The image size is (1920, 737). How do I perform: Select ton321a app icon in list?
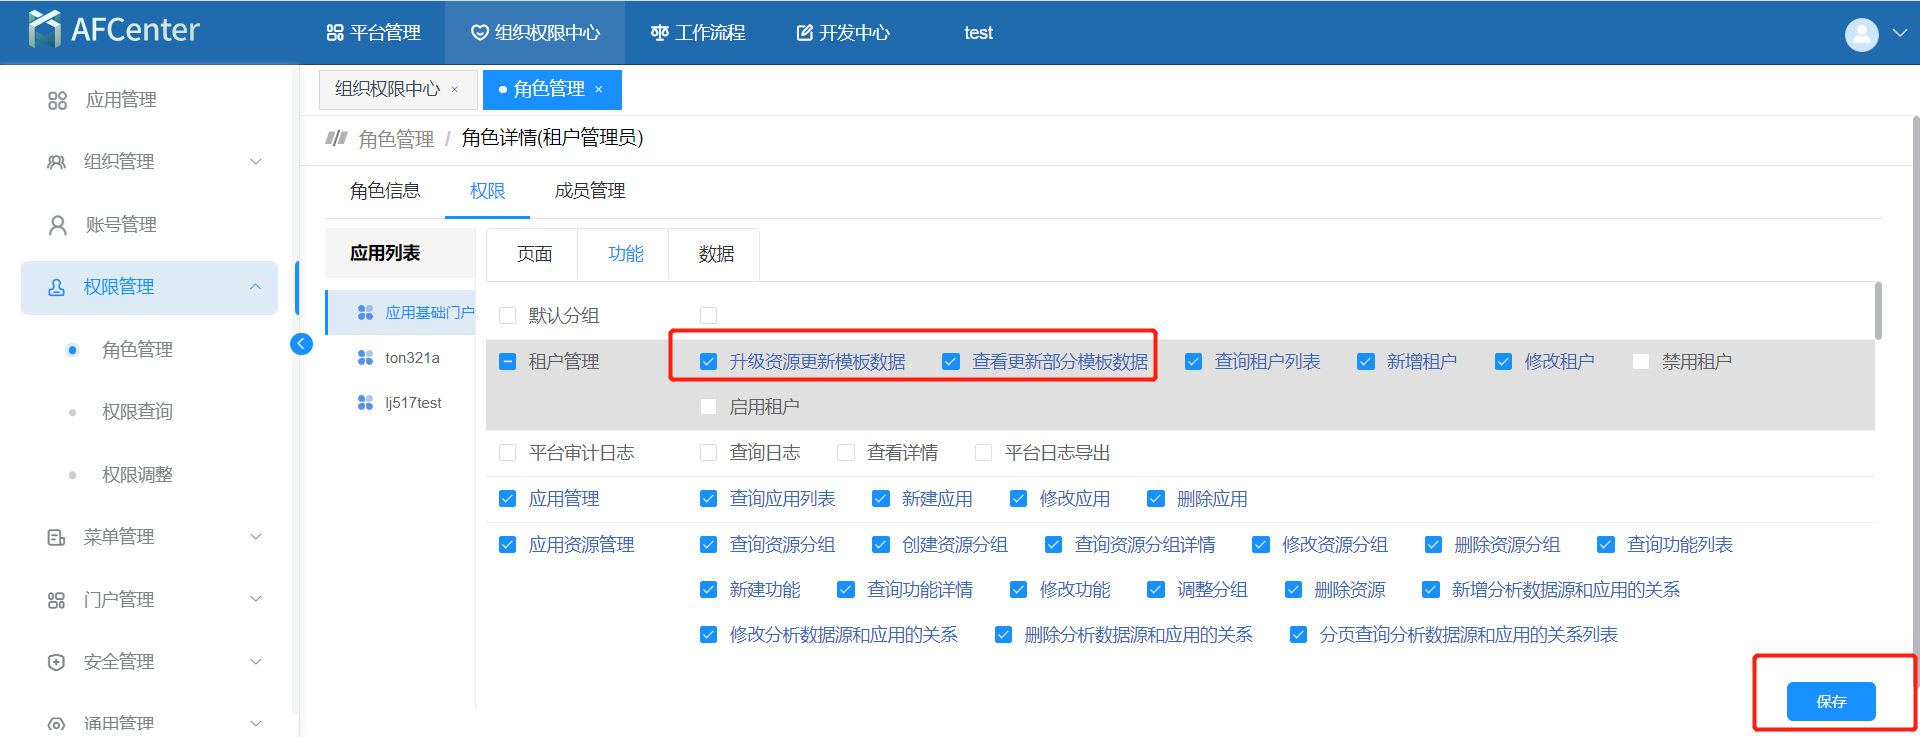[x=365, y=358]
